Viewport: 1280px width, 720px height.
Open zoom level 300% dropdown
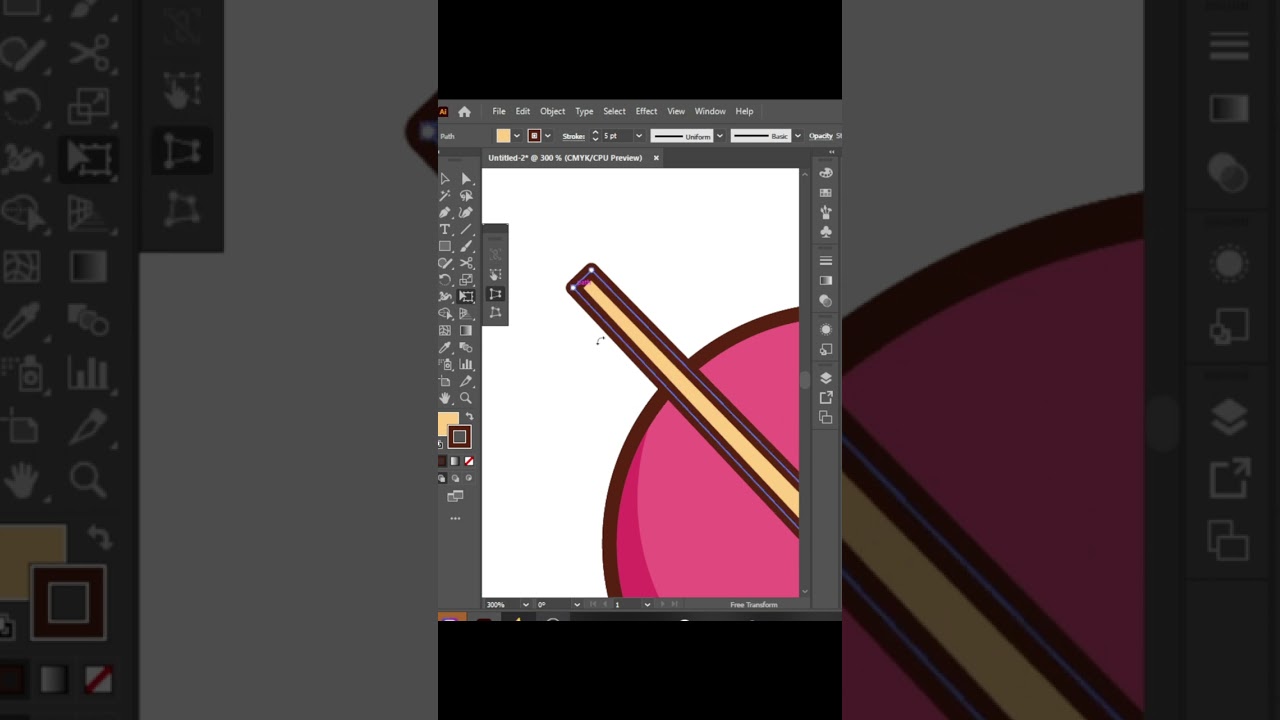pos(525,604)
